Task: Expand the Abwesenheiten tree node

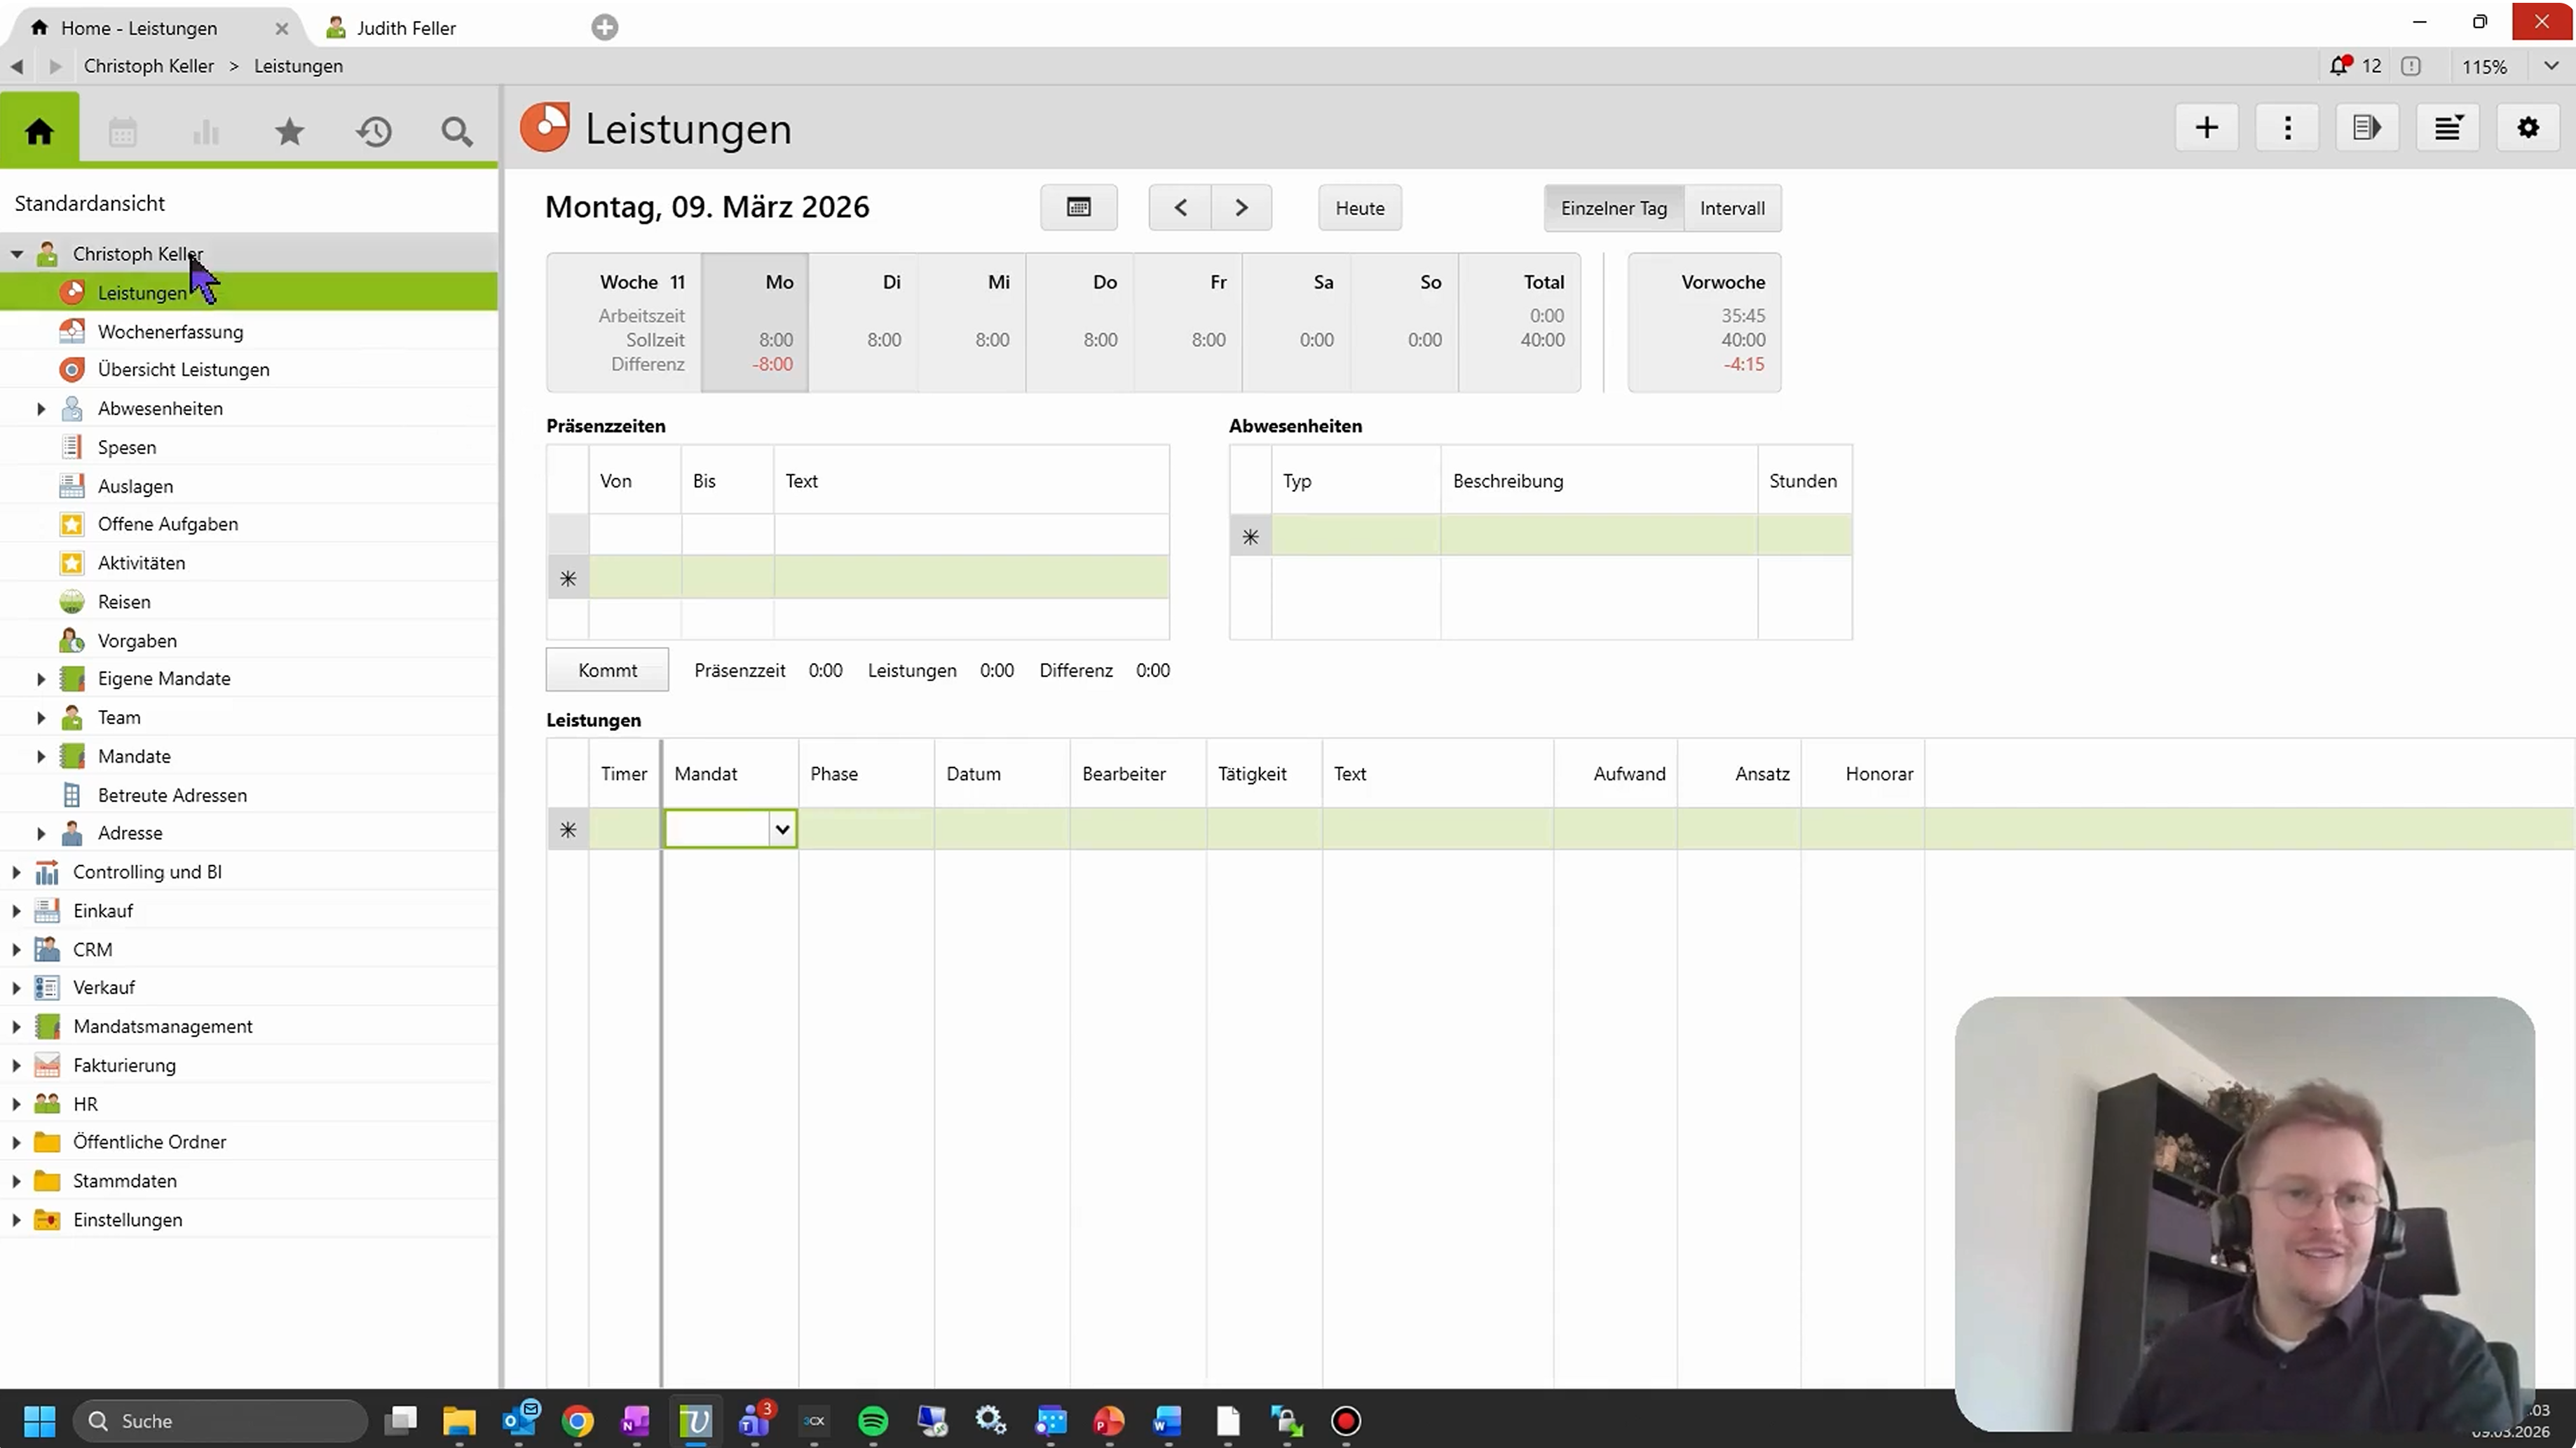Action: [41, 408]
